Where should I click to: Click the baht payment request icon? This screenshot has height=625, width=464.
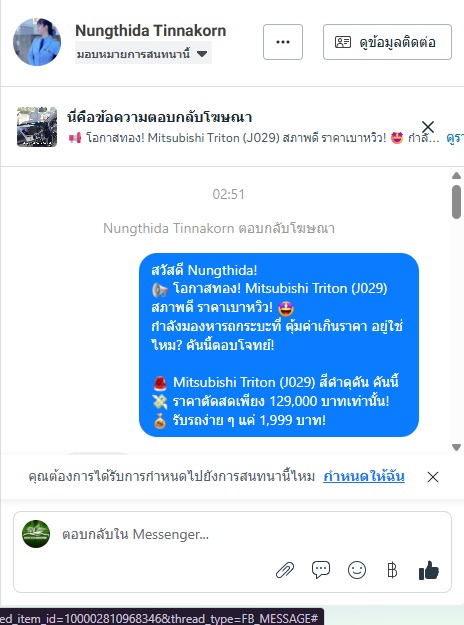392,570
